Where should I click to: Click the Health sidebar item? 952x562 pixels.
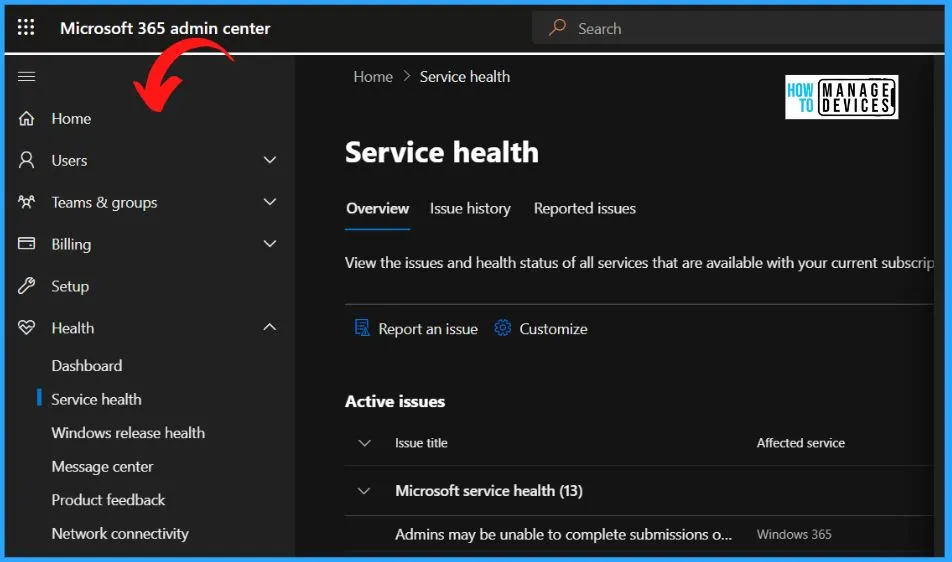73,328
